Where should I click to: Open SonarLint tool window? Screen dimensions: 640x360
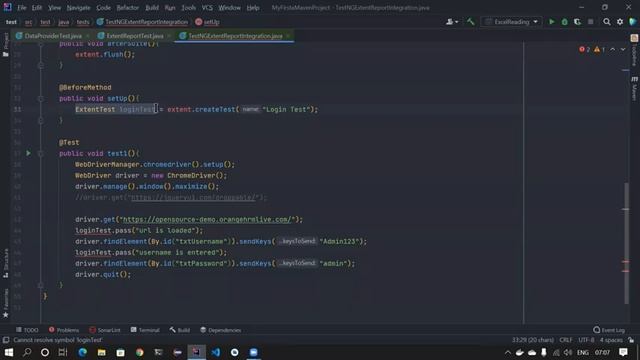[105, 330]
